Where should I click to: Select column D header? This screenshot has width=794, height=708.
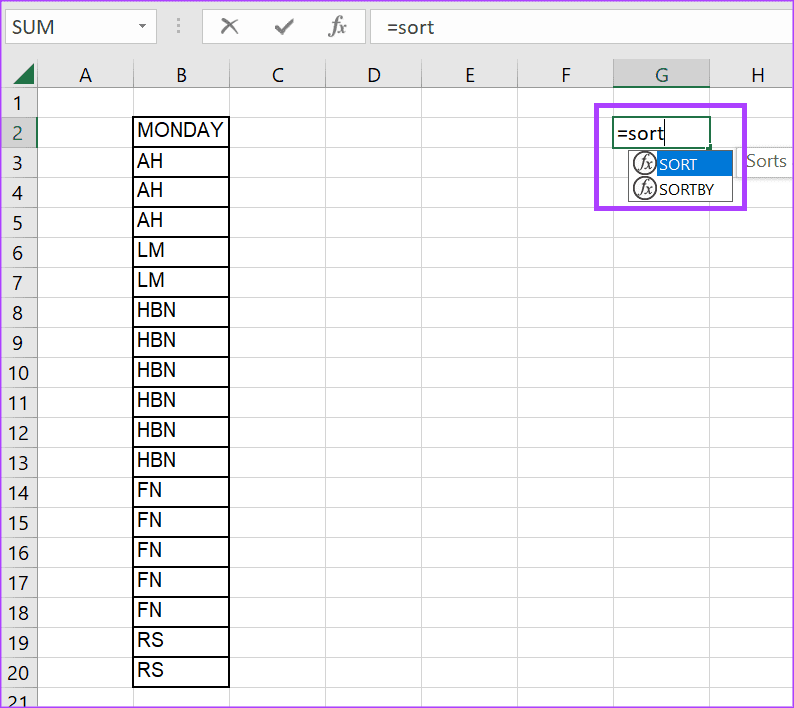[x=373, y=74]
